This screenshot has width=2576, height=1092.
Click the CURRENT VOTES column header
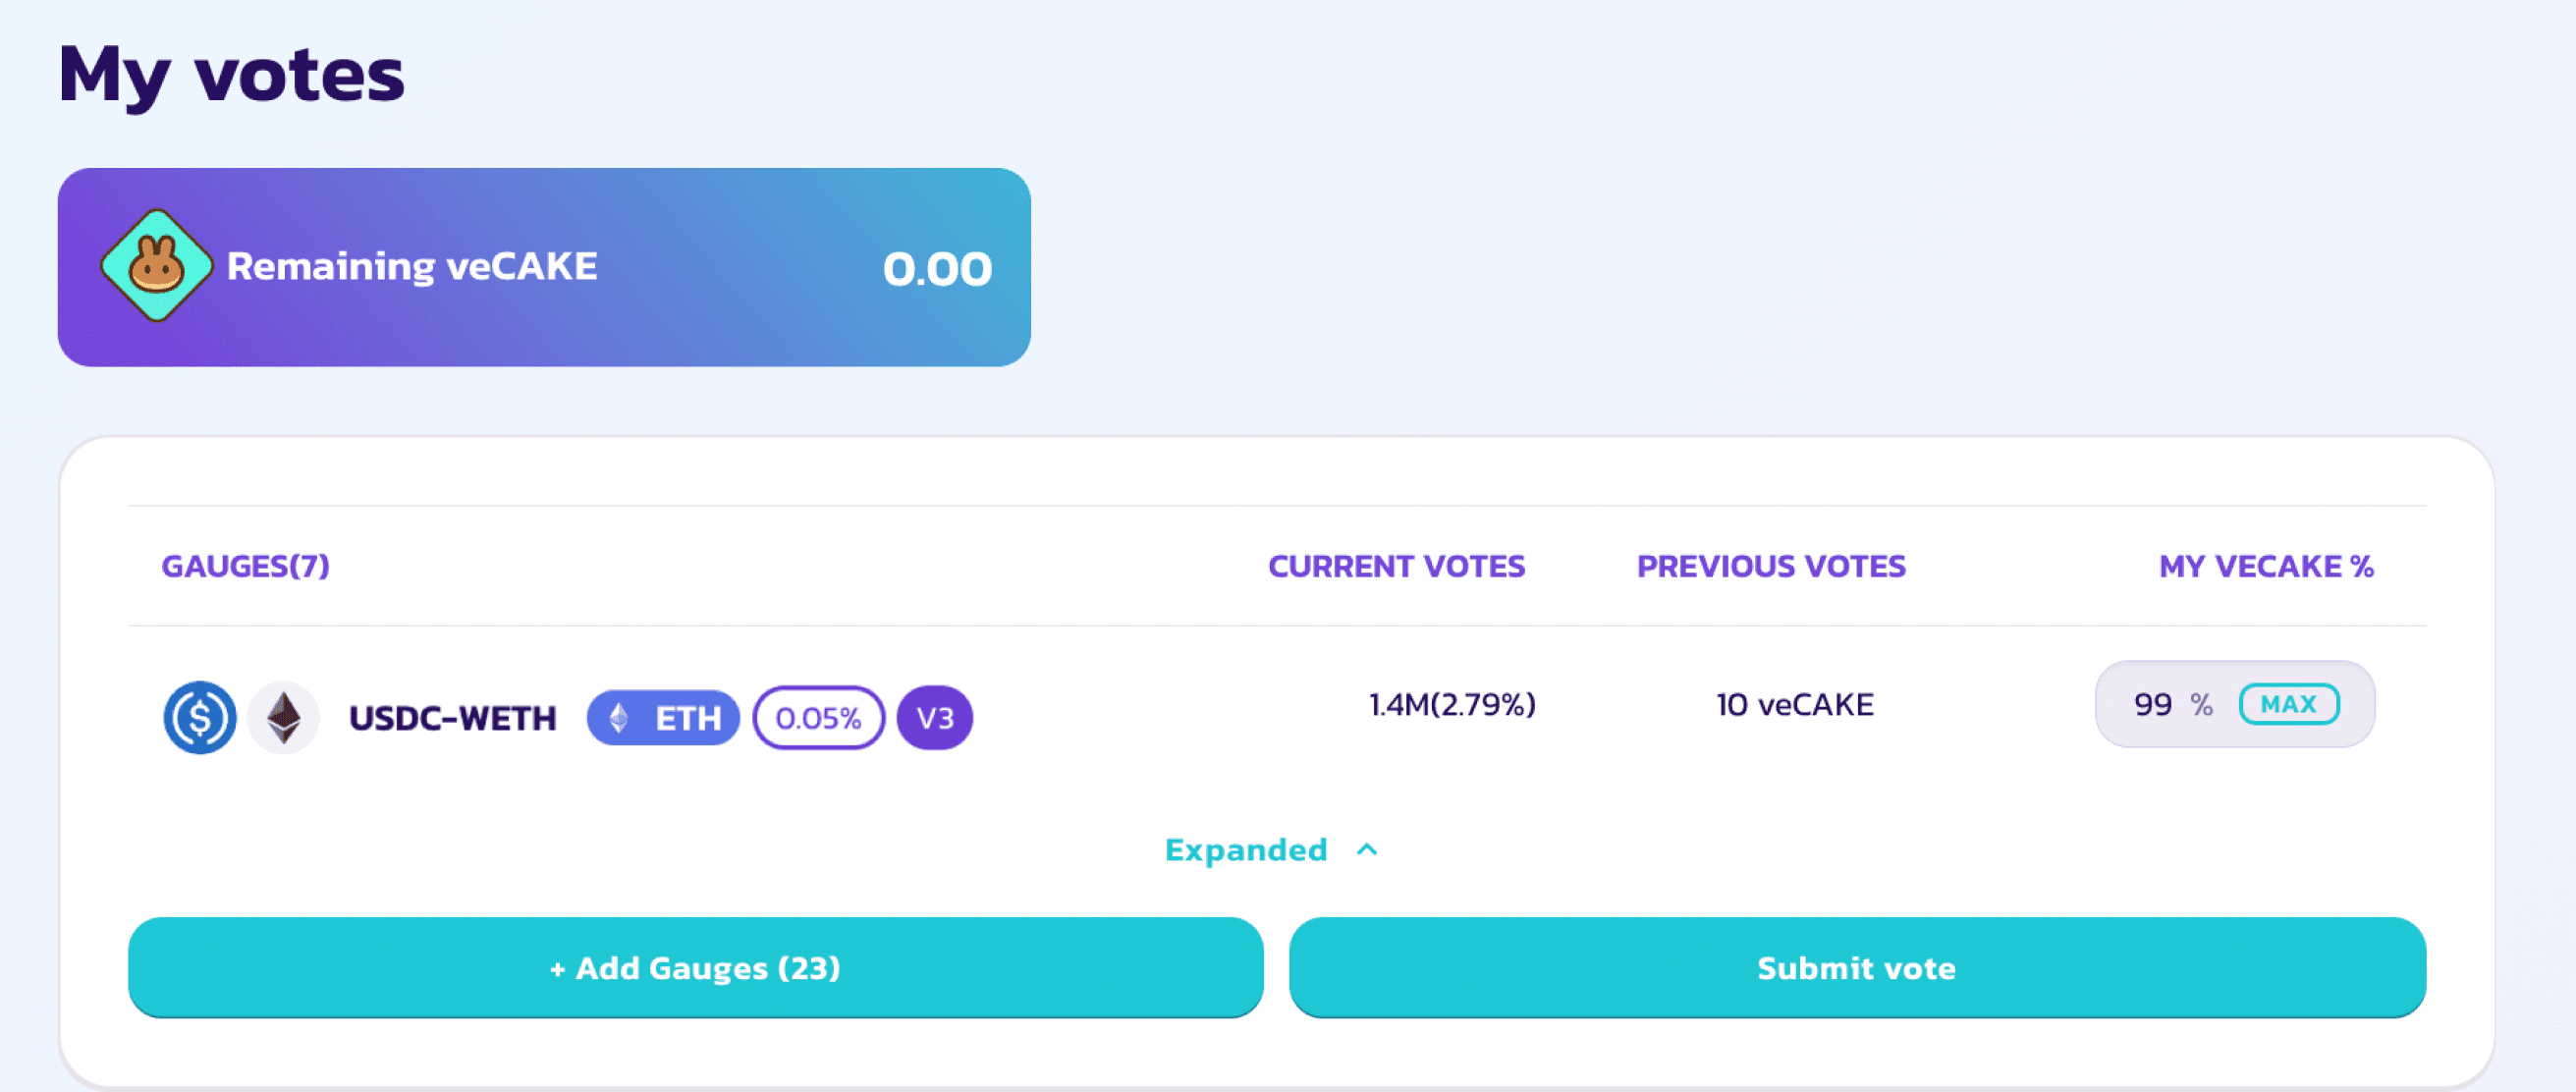[x=1396, y=567]
